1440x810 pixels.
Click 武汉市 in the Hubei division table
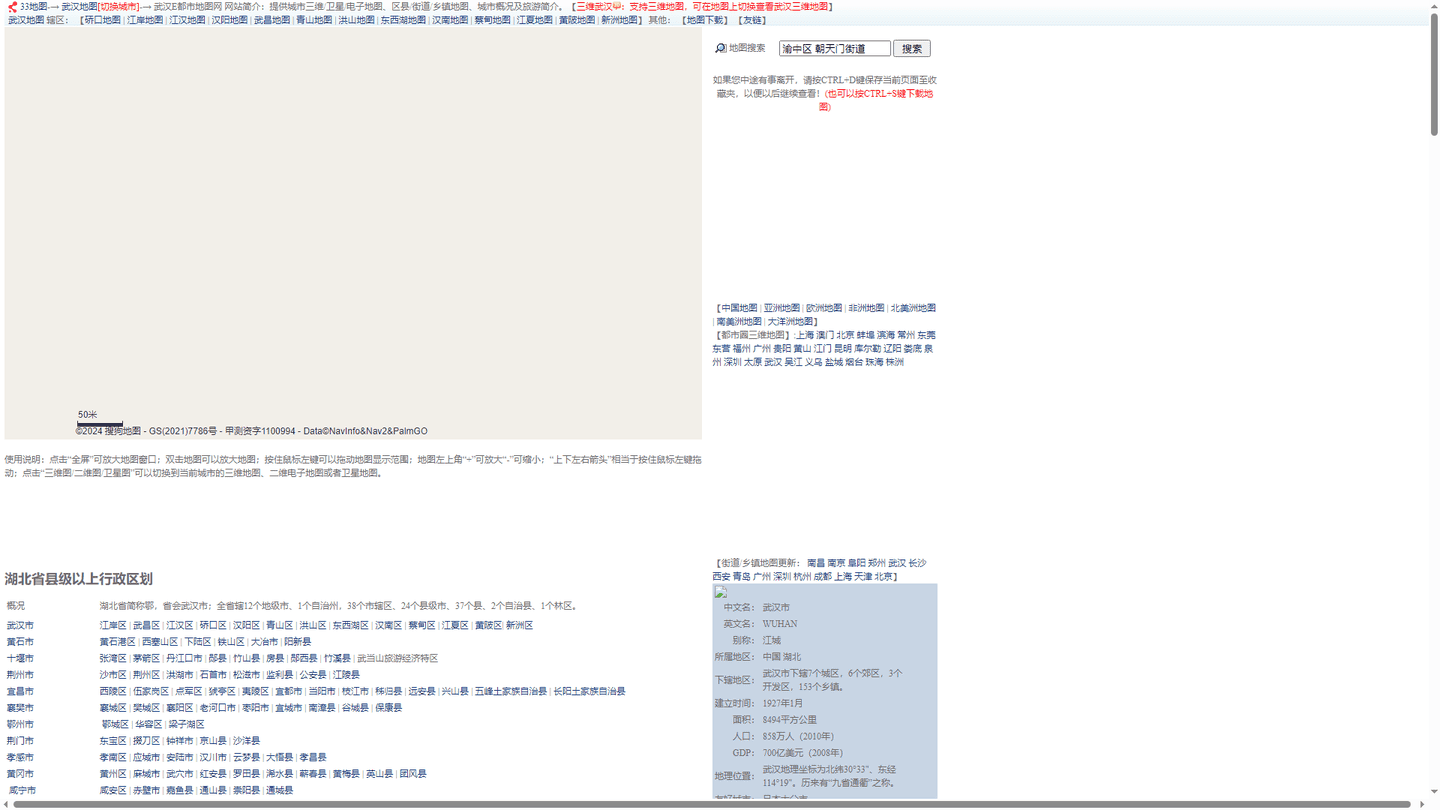(20, 626)
